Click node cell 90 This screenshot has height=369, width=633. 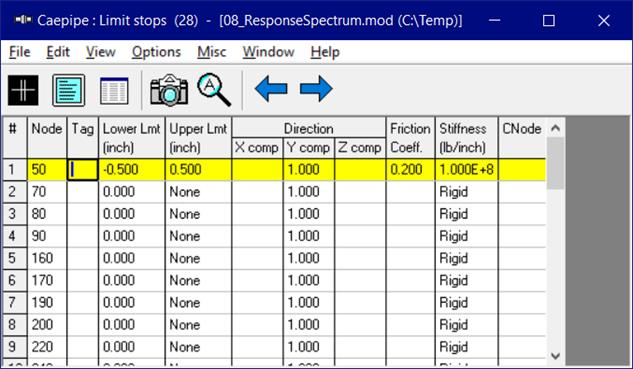click(x=47, y=236)
